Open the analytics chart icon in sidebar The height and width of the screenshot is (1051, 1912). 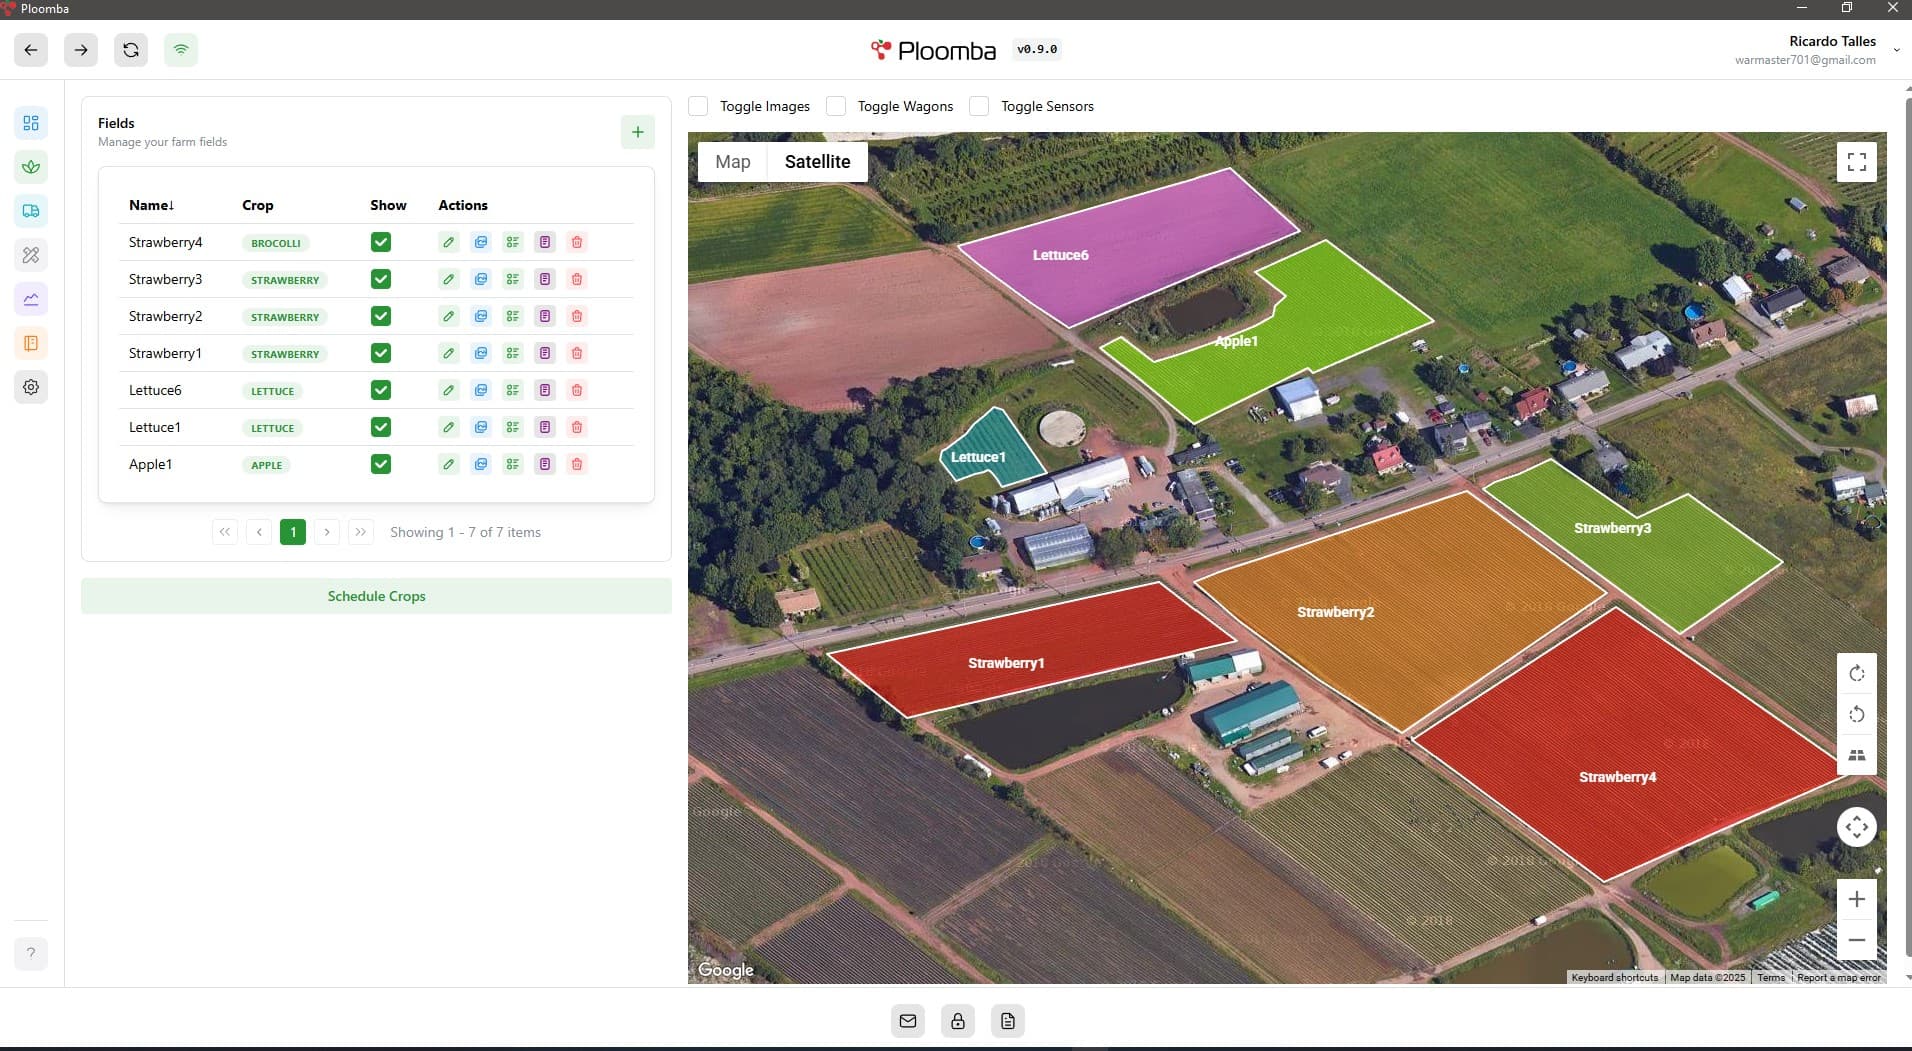pyautogui.click(x=31, y=299)
